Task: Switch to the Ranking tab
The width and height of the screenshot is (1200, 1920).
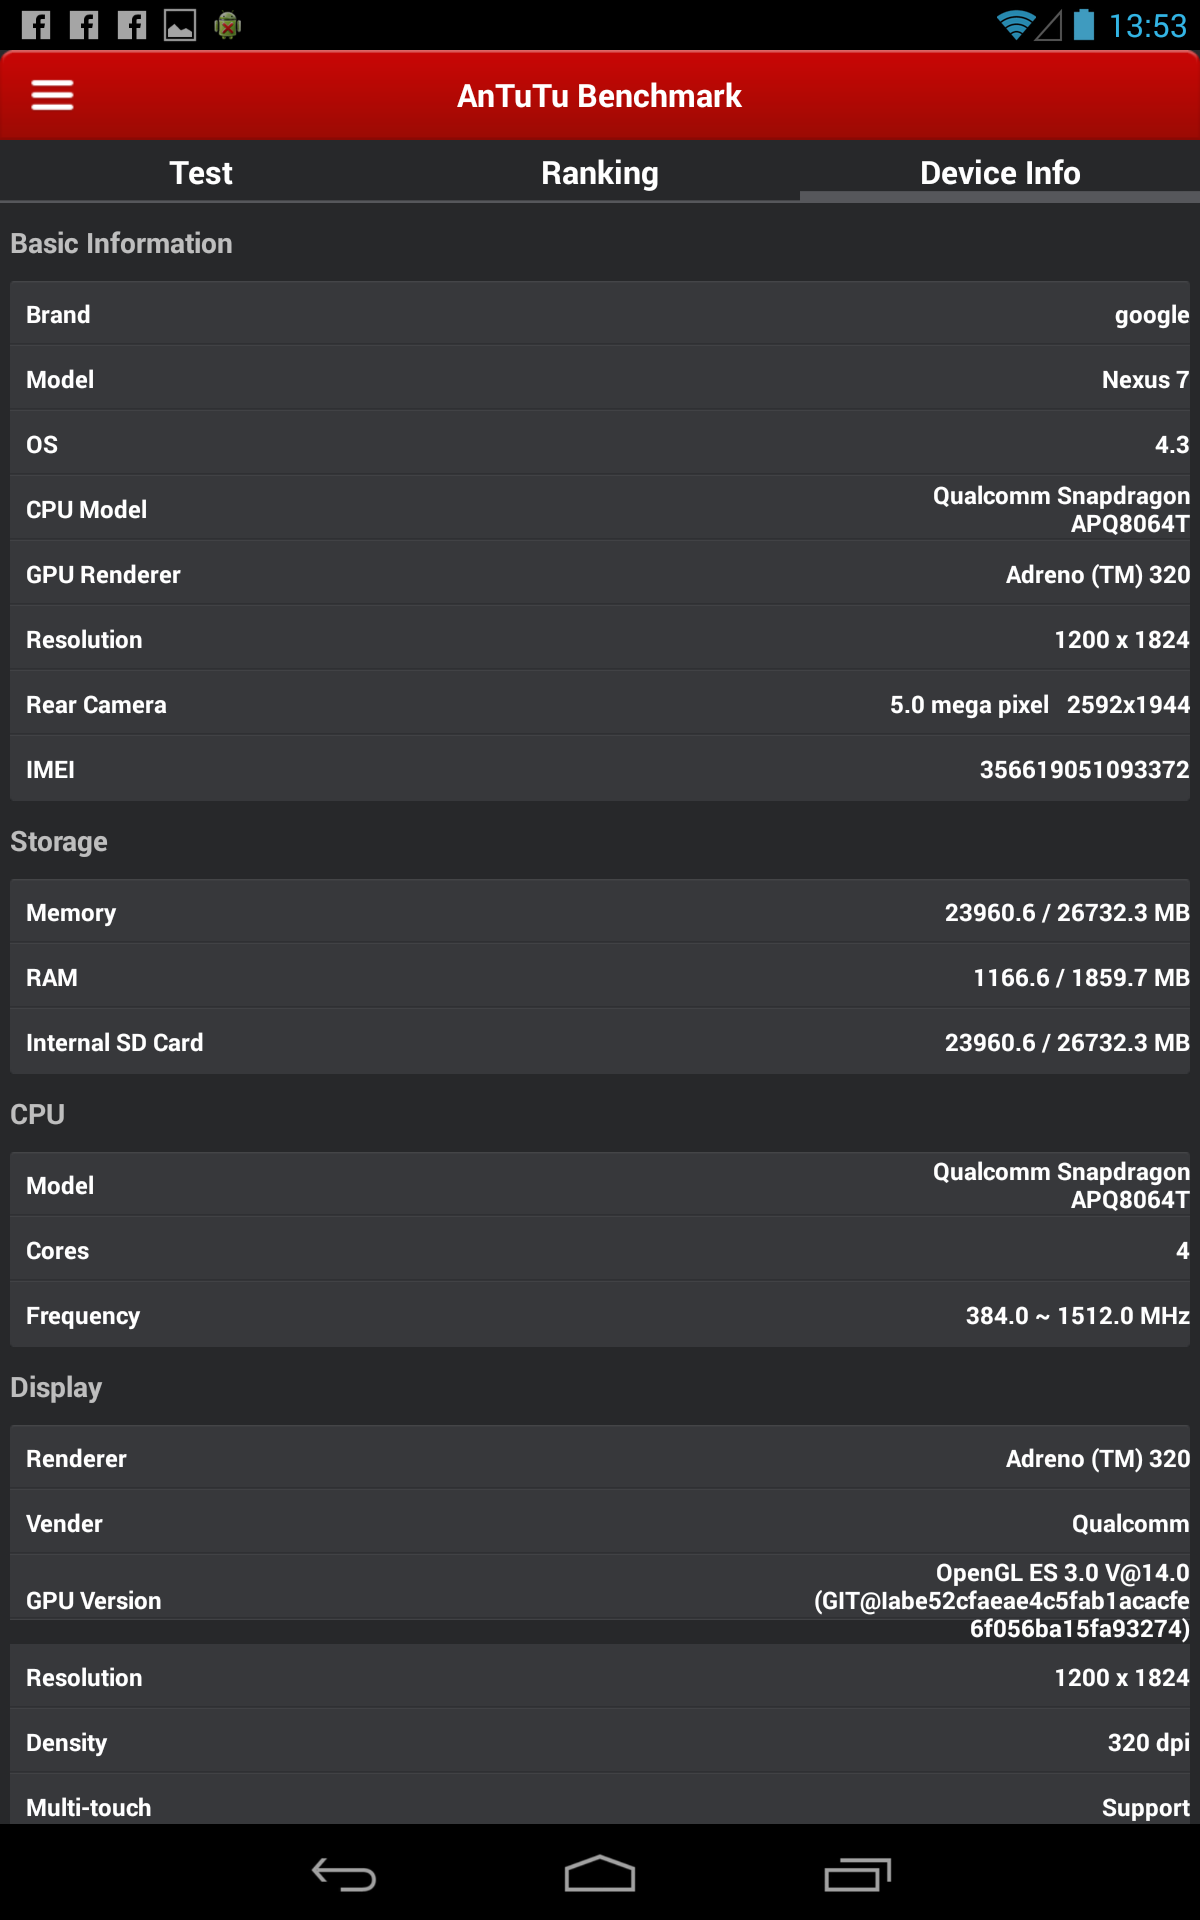Action: [x=600, y=173]
